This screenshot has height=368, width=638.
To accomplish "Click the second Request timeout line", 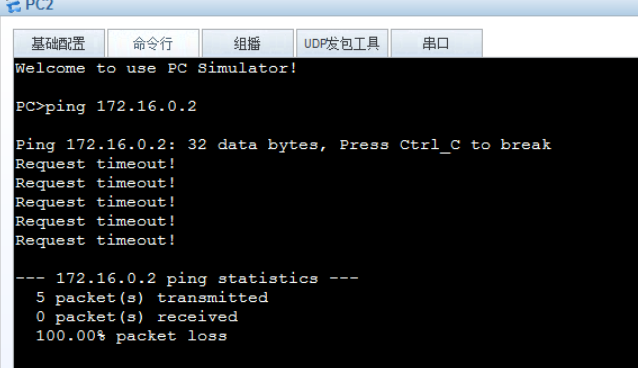I will pyautogui.click(x=95, y=183).
